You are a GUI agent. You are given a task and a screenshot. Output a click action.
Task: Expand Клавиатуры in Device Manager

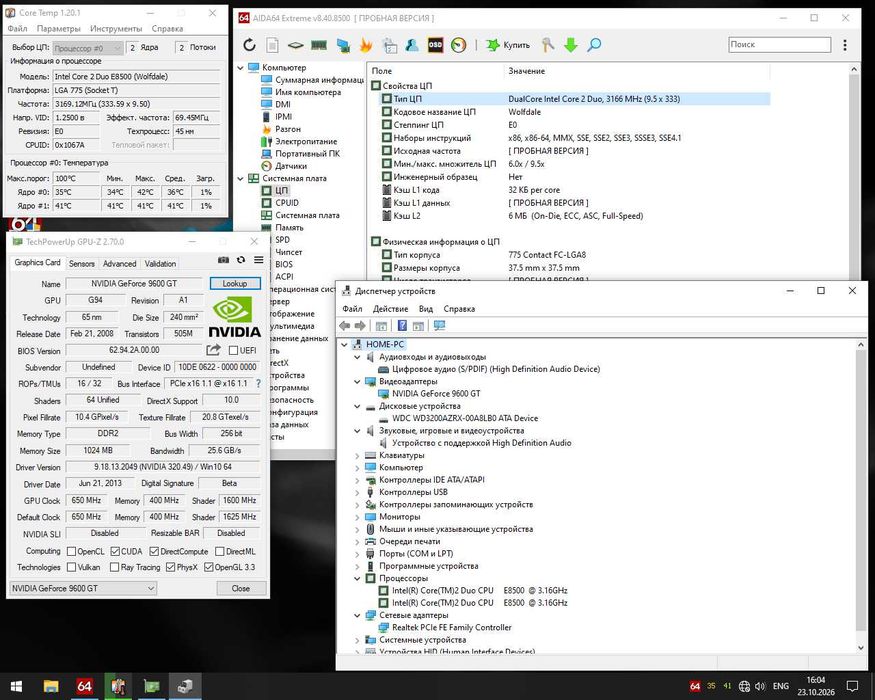pos(357,456)
